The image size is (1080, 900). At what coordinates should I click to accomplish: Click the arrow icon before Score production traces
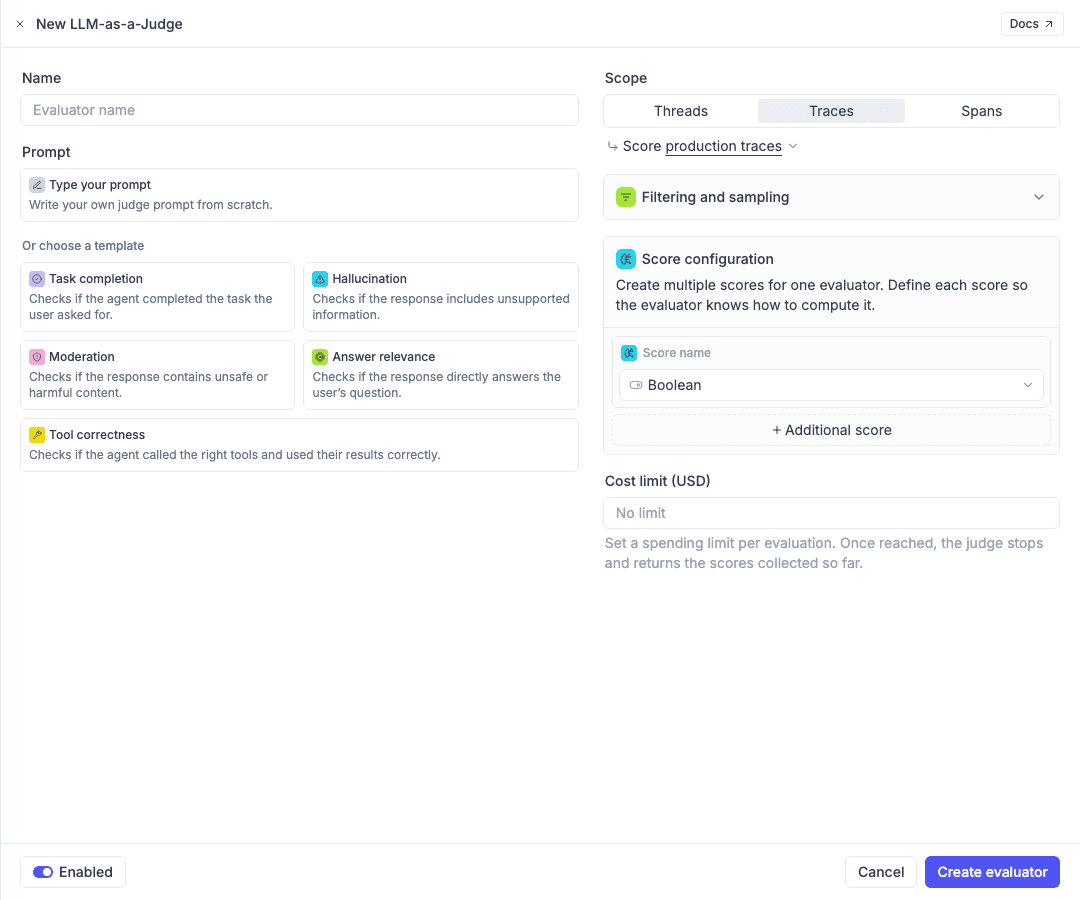pyautogui.click(x=612, y=146)
